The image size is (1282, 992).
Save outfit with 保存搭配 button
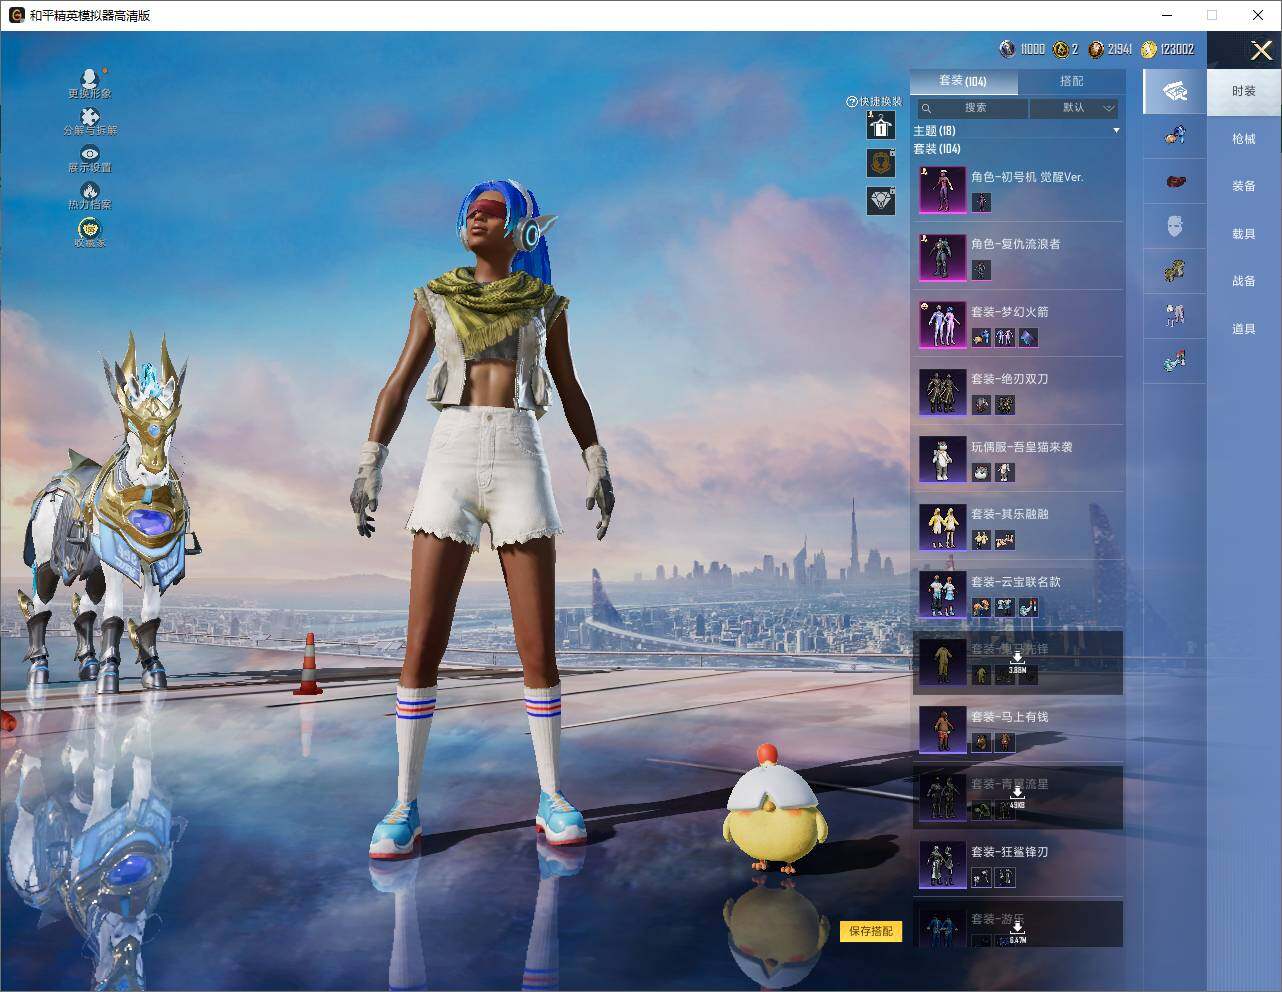[871, 931]
